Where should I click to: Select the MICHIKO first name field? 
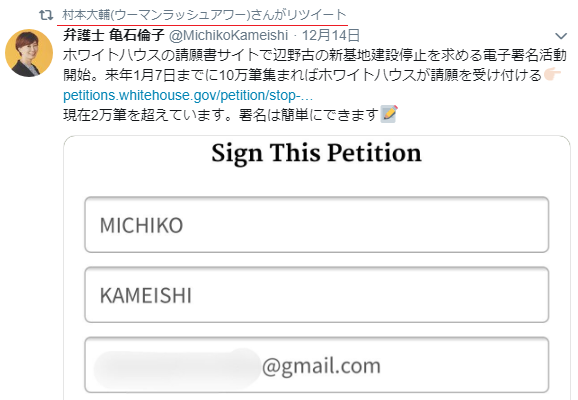pyautogui.click(x=317, y=225)
